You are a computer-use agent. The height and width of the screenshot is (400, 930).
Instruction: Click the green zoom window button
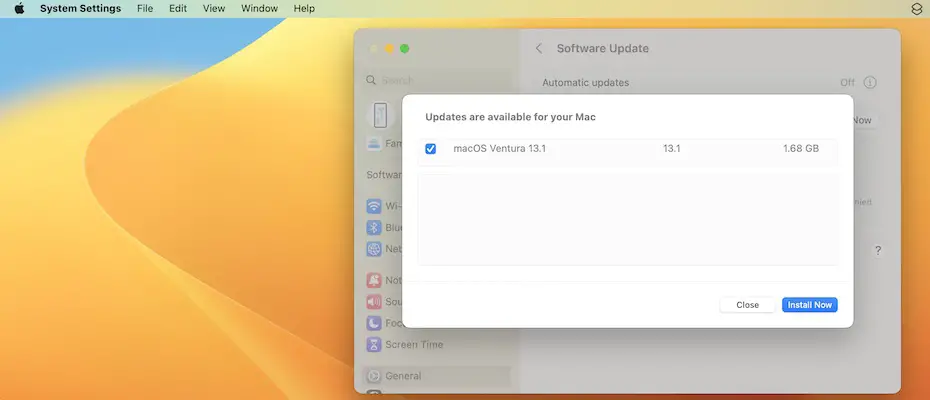[405, 49]
